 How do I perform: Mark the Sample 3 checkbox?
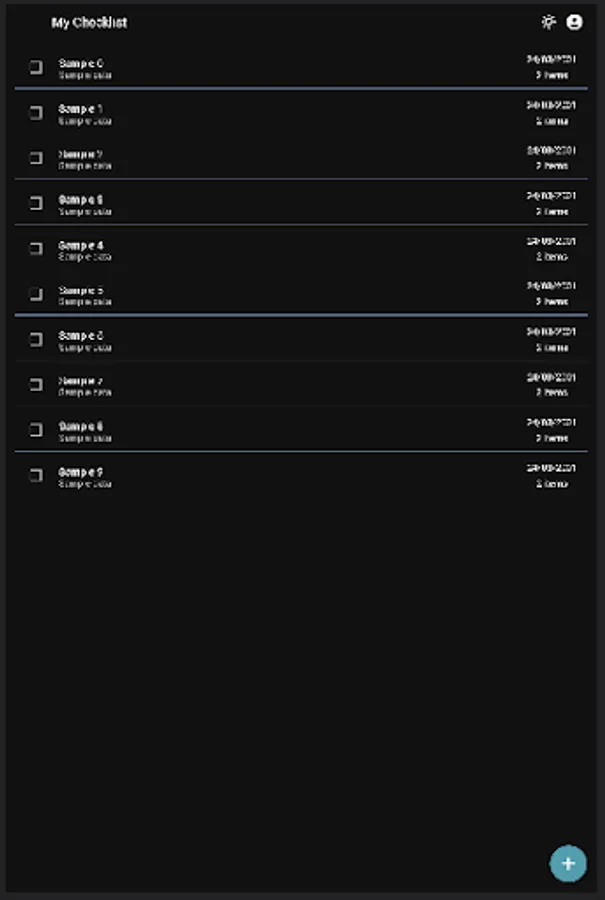pyautogui.click(x=36, y=203)
